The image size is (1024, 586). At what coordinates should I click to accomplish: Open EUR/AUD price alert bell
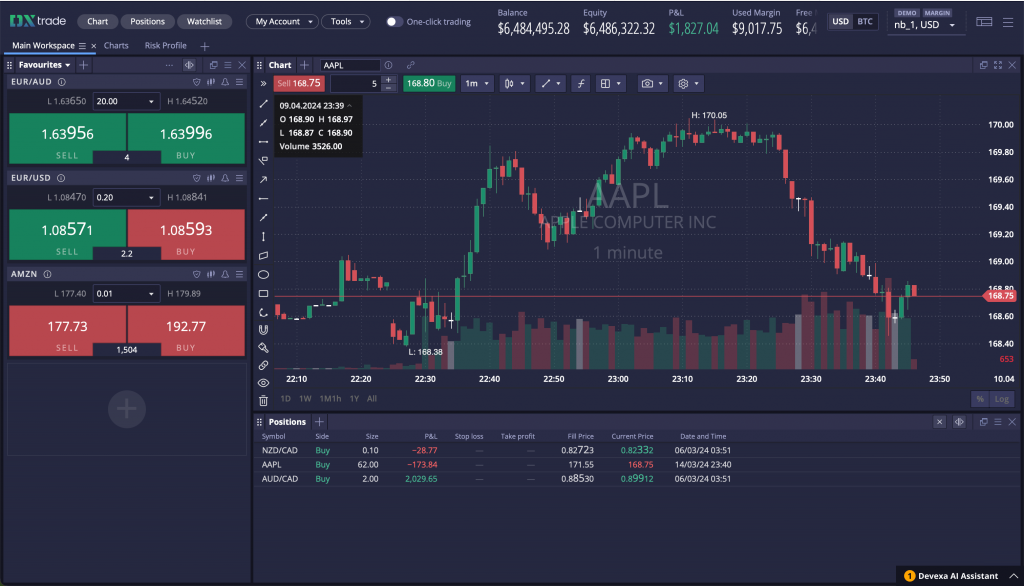225,82
